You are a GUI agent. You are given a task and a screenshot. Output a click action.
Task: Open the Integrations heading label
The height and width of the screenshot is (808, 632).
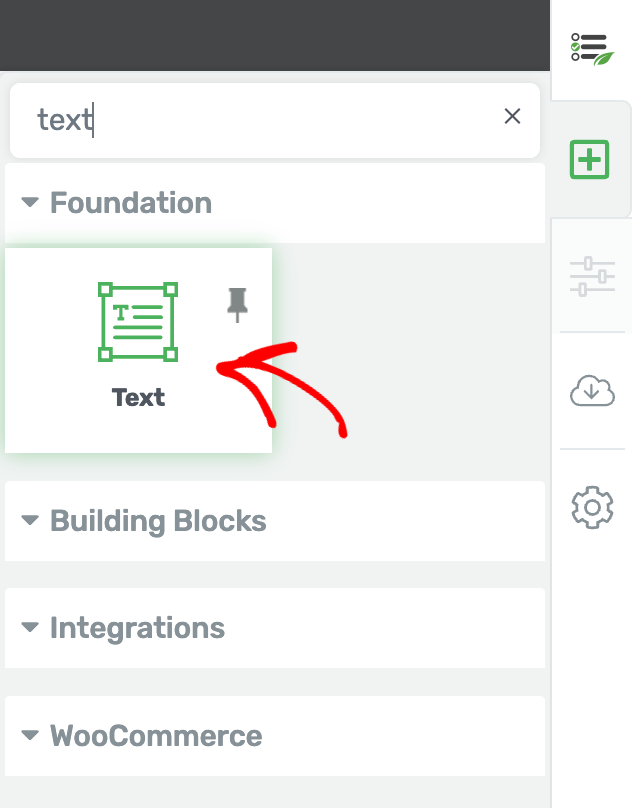tap(137, 628)
